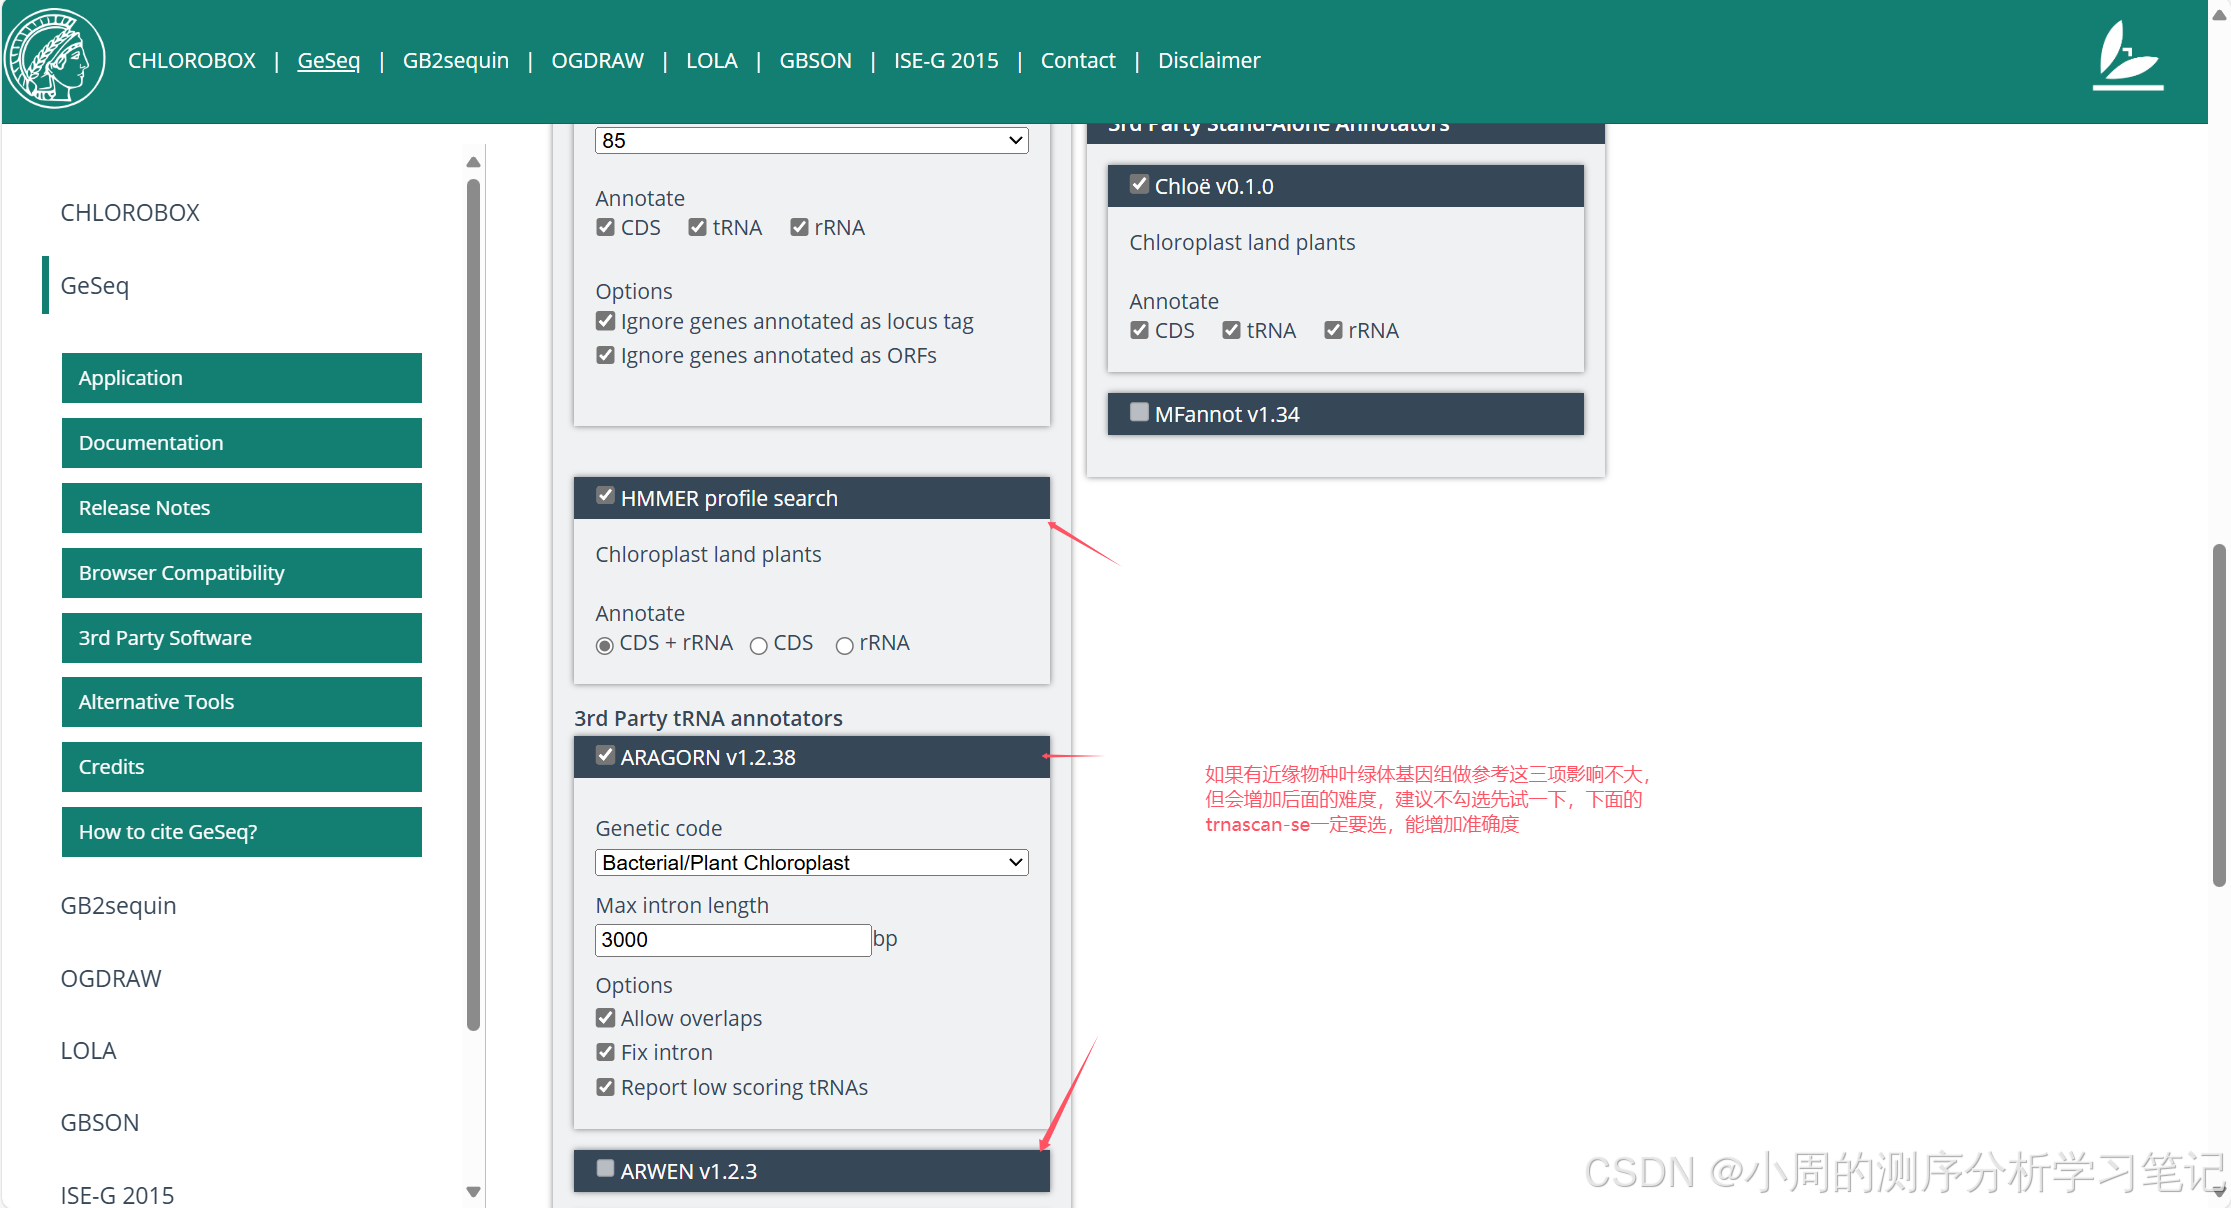Viewport: 2231px width, 1208px height.
Task: Open GB2sequin from the top menu
Action: pos(455,61)
